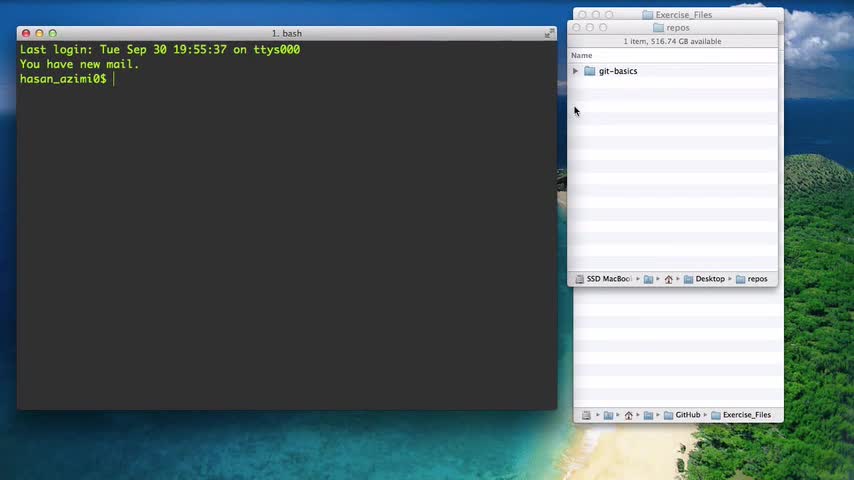Click the Desktop folder in repos path bar

[x=704, y=279]
